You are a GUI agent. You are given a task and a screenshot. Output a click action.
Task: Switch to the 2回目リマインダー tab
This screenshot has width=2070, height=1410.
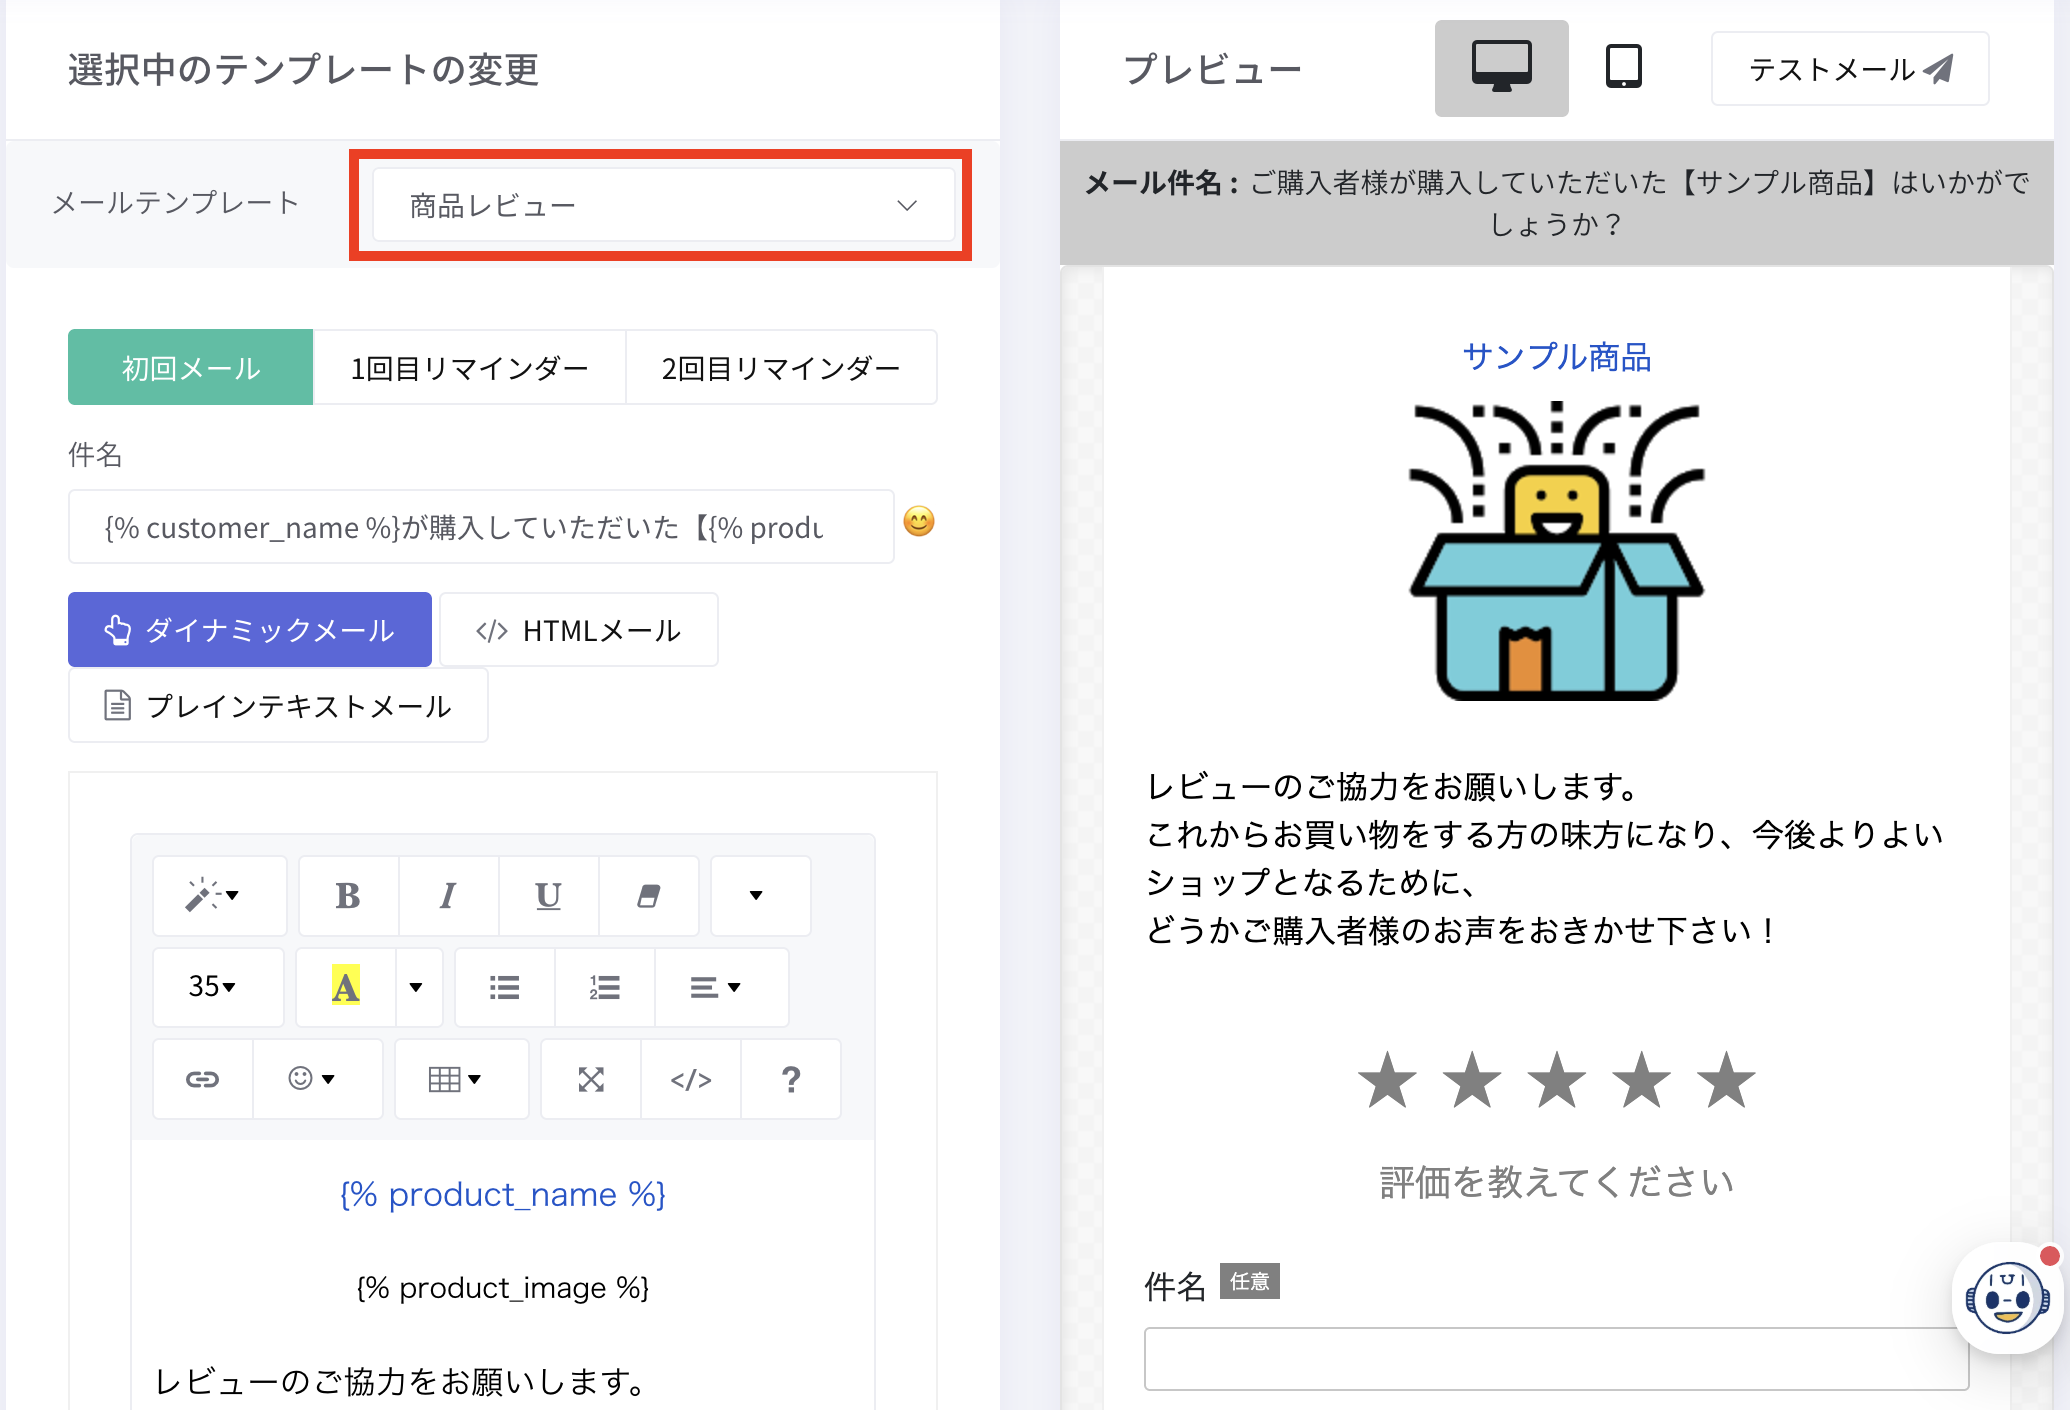coord(781,368)
